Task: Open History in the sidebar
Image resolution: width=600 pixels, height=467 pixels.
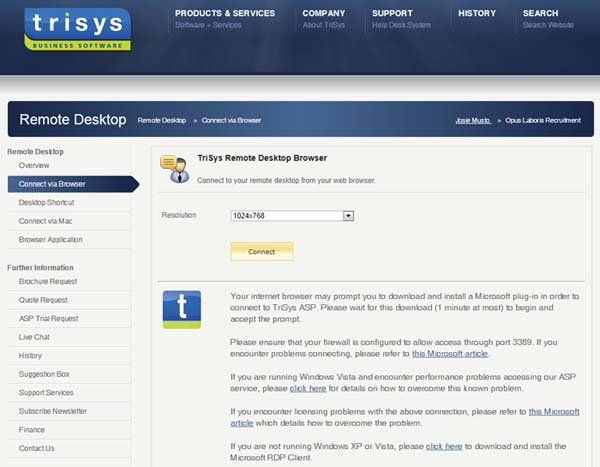Action: coord(30,356)
